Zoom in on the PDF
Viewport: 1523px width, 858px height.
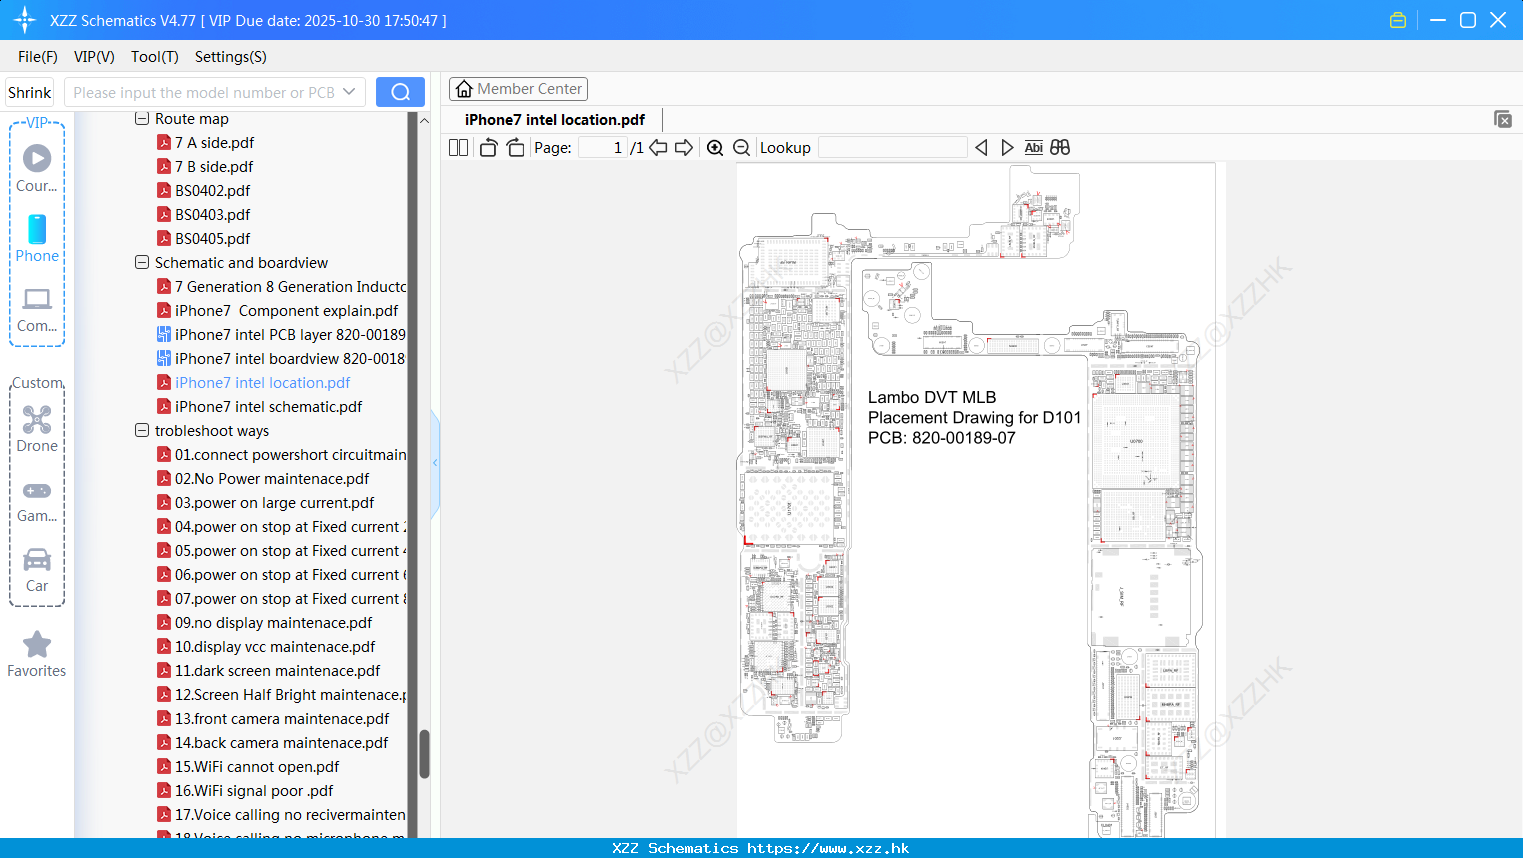(x=715, y=148)
